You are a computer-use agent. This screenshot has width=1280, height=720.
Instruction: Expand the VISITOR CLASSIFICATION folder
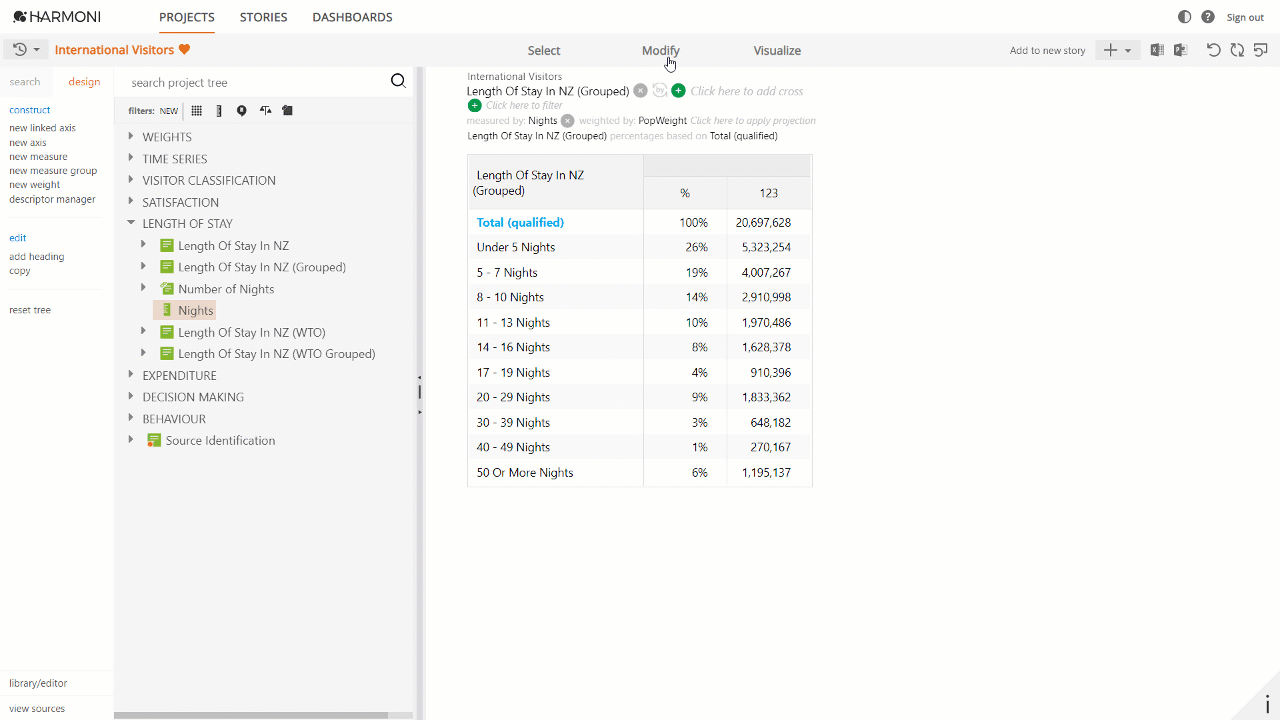(131, 180)
